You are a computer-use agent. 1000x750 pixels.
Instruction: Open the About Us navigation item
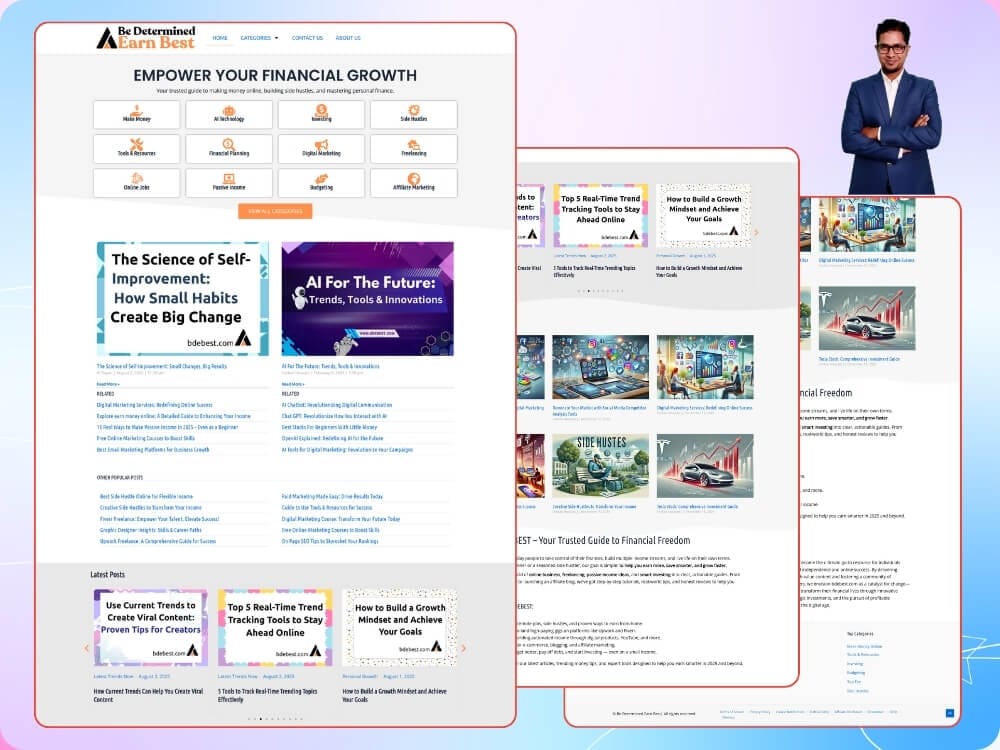pyautogui.click(x=348, y=38)
